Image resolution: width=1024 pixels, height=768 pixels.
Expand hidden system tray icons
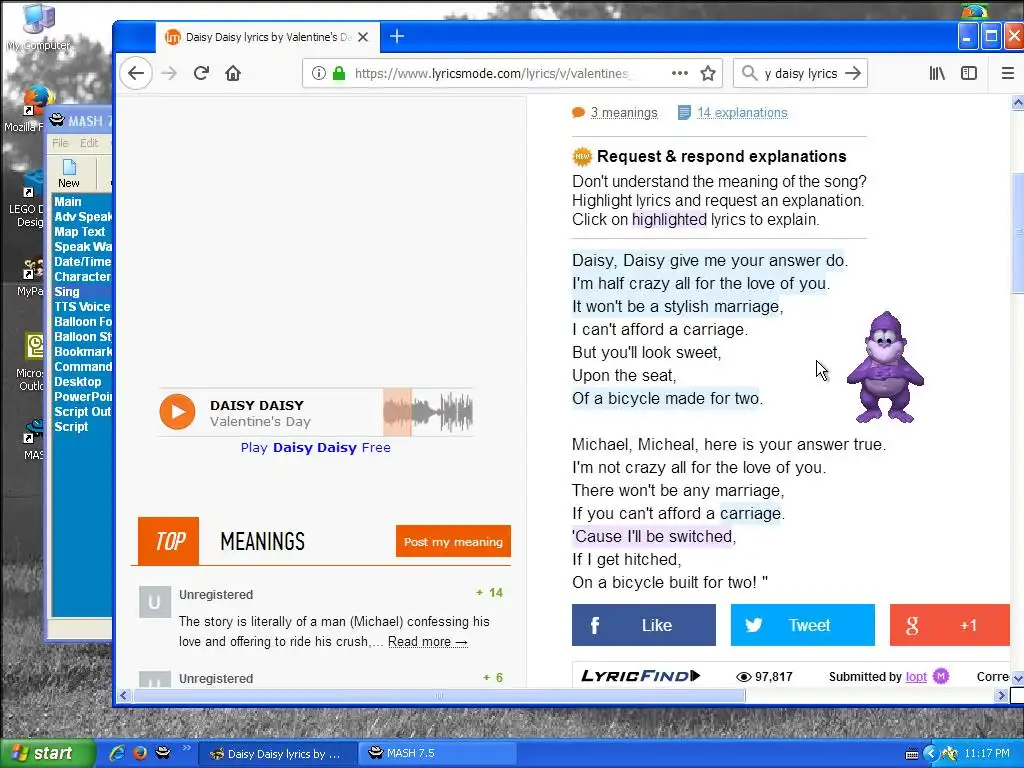click(x=931, y=754)
